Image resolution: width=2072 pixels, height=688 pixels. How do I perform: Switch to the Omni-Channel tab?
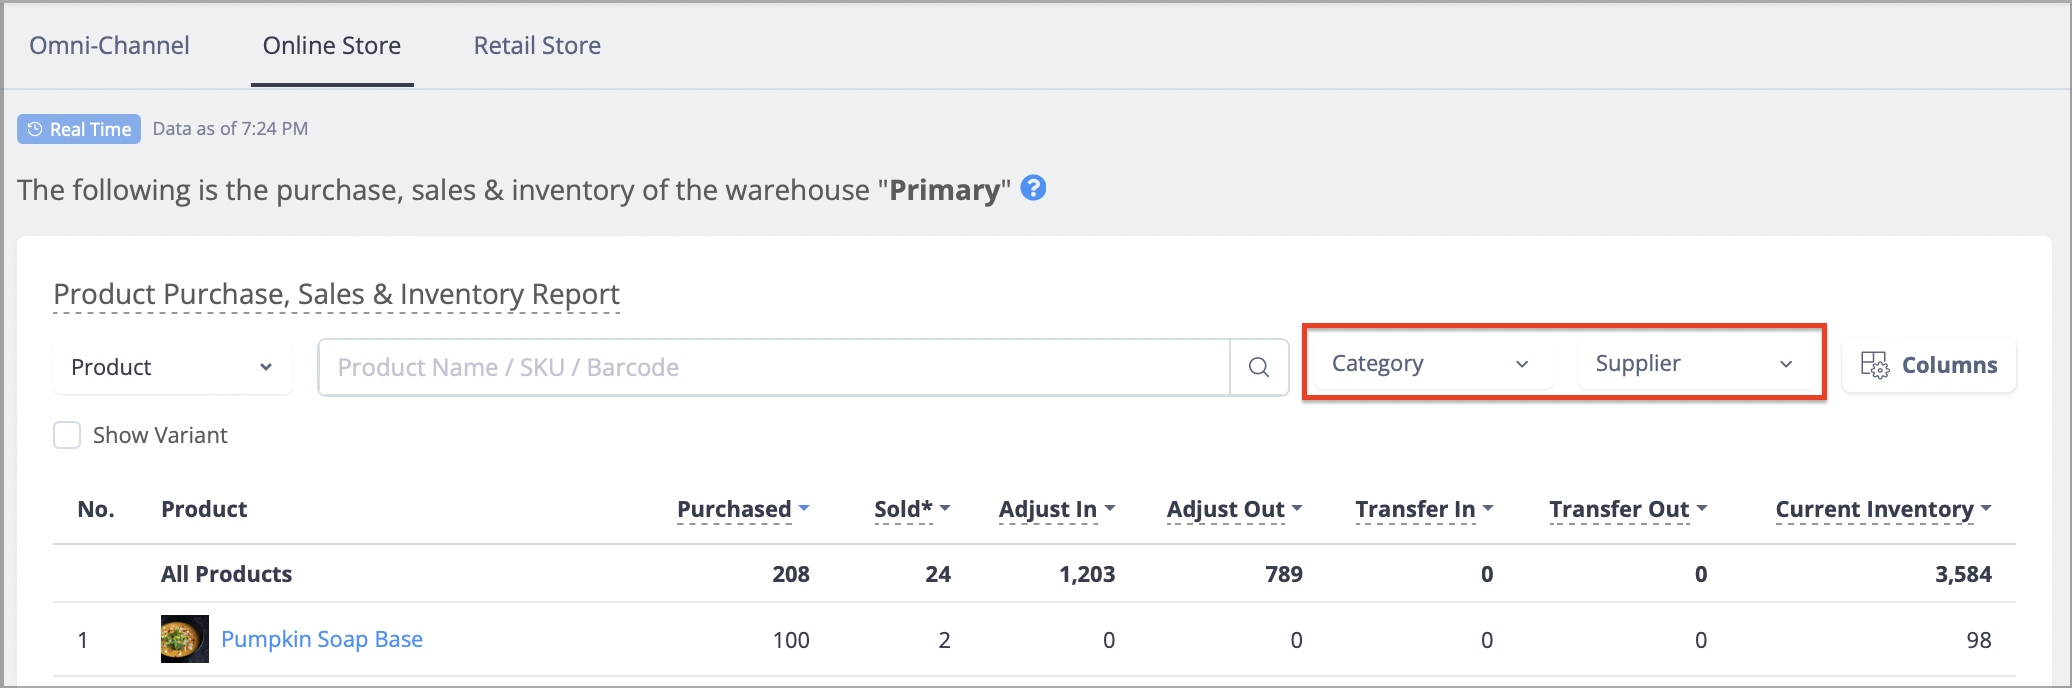(109, 45)
